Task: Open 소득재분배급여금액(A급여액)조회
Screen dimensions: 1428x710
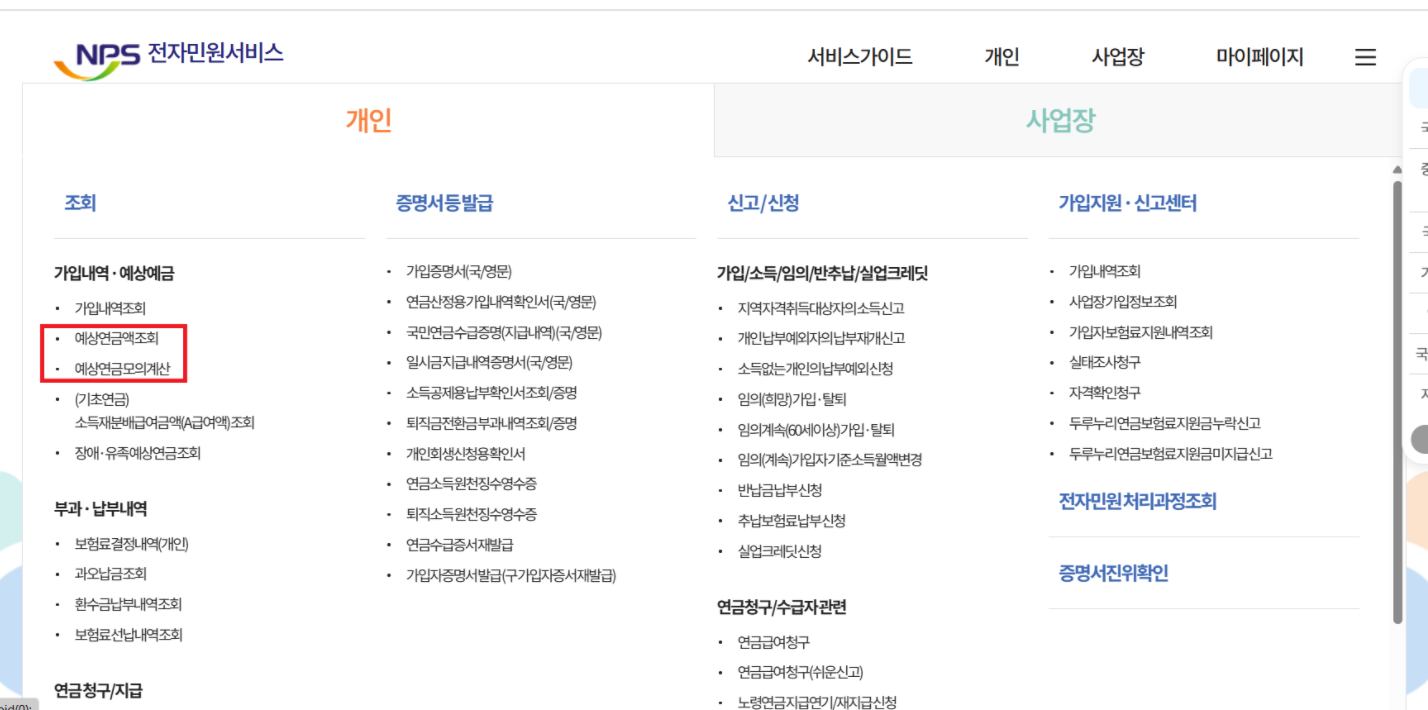Action: click(x=165, y=422)
